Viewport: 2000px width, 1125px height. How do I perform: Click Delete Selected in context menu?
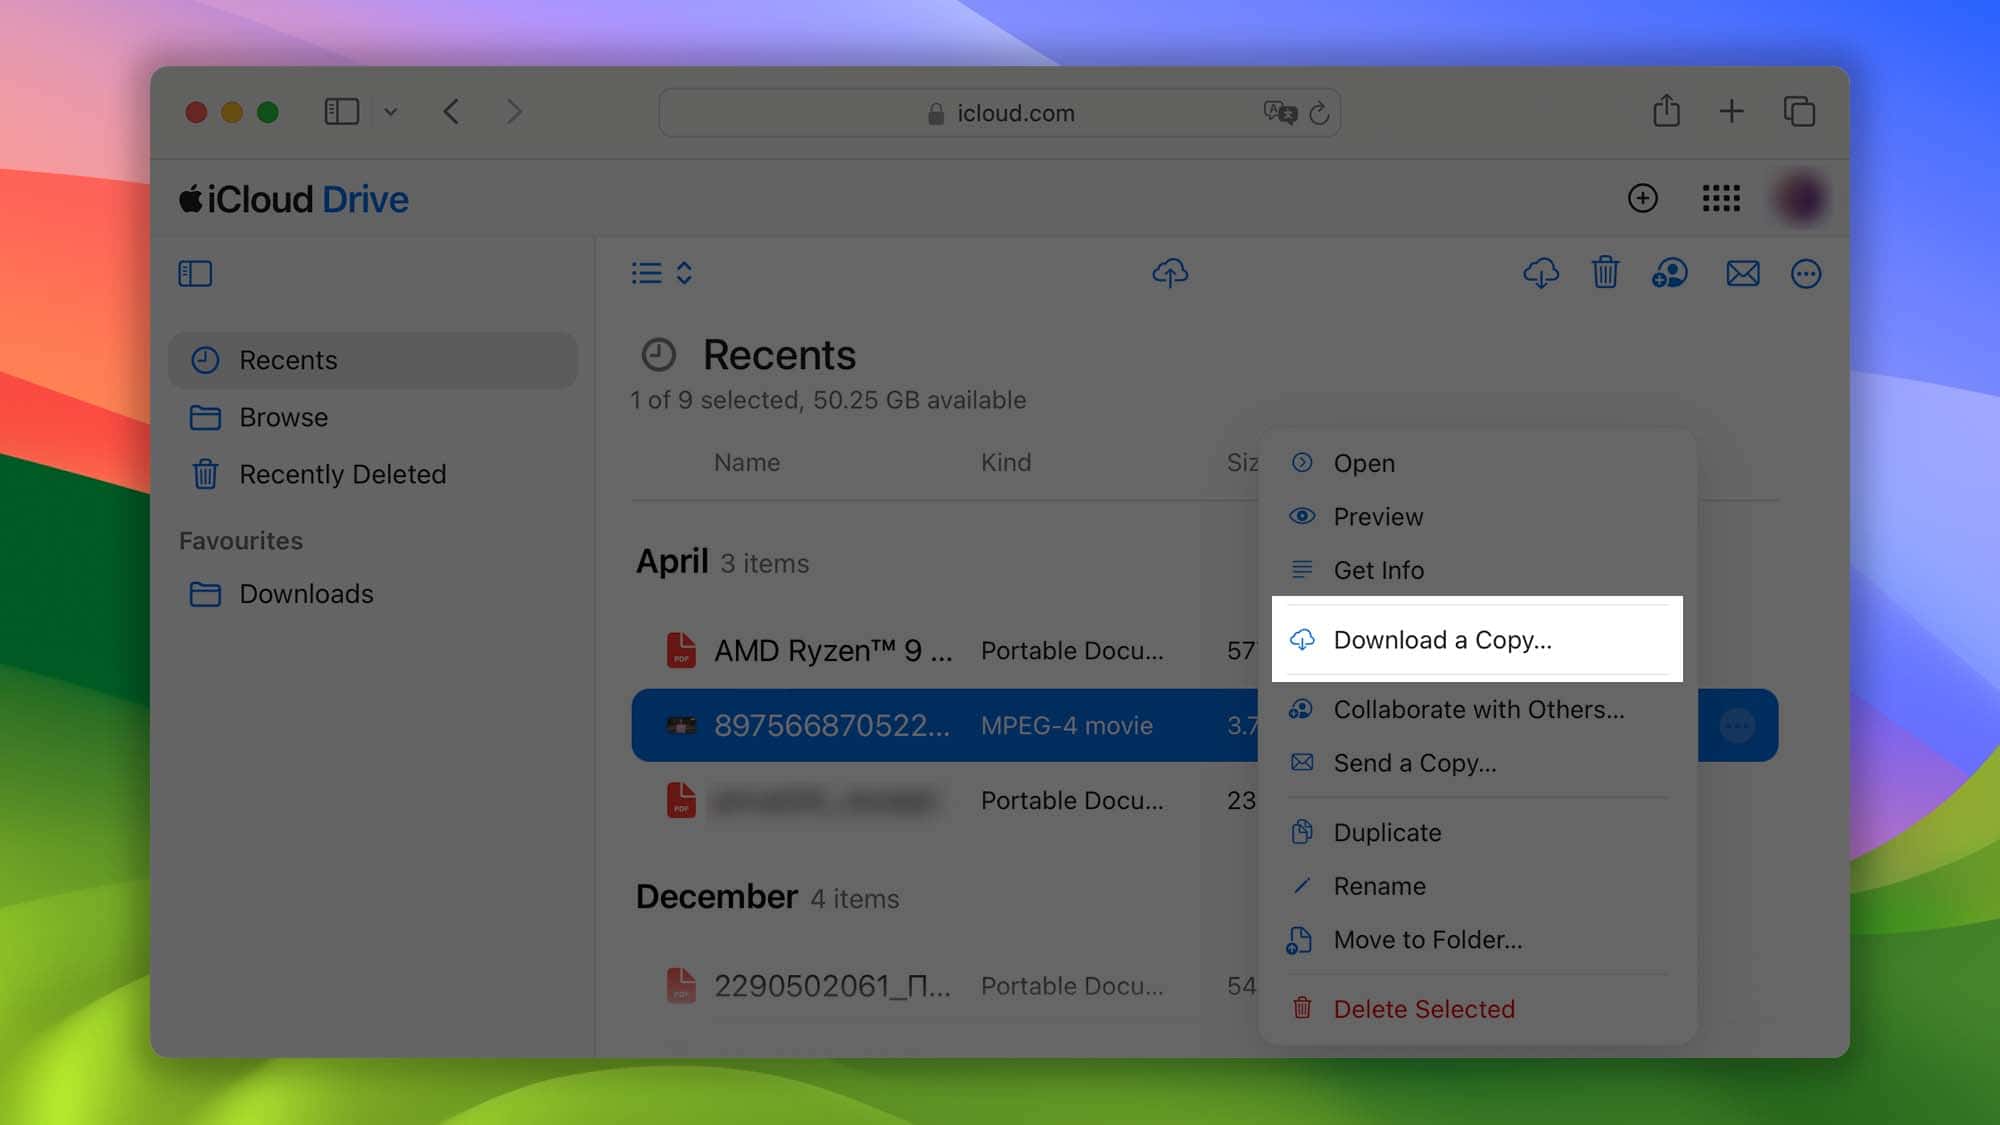click(x=1423, y=1009)
